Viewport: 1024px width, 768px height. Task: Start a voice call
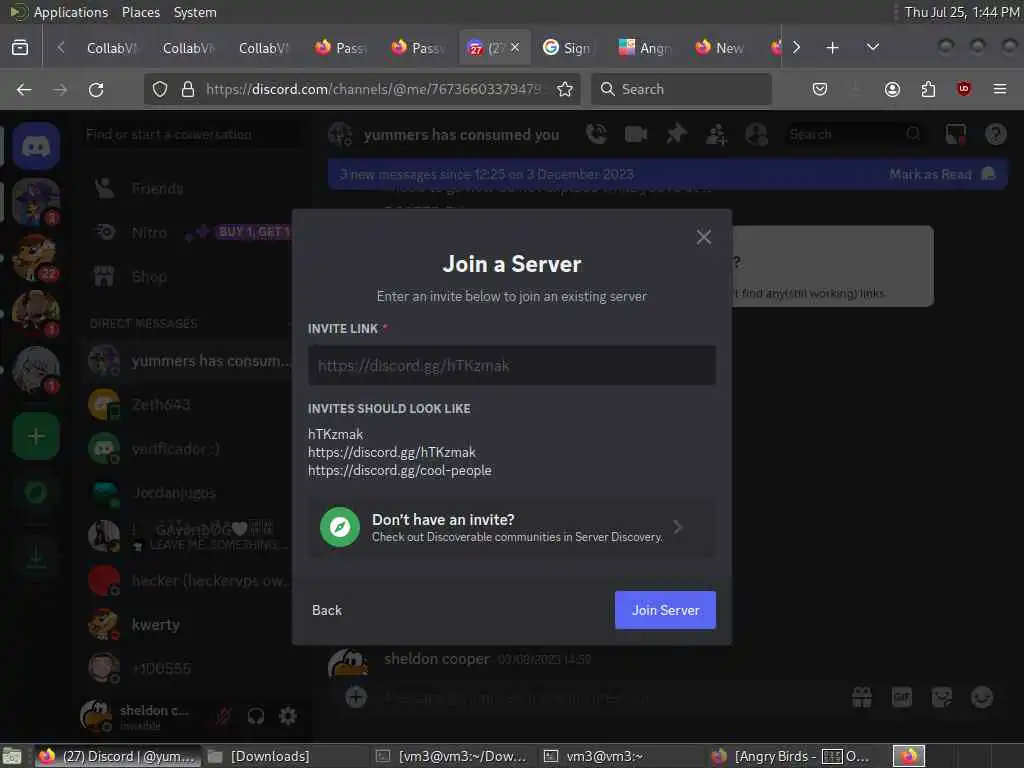coord(596,134)
